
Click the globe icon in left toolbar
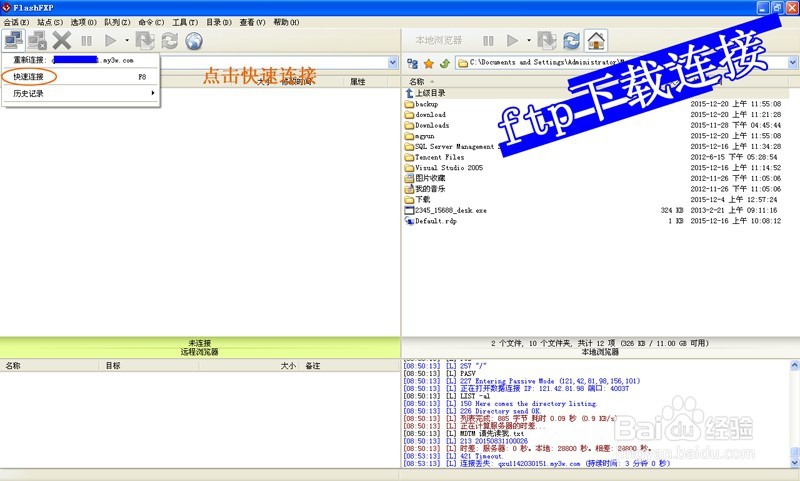194,41
